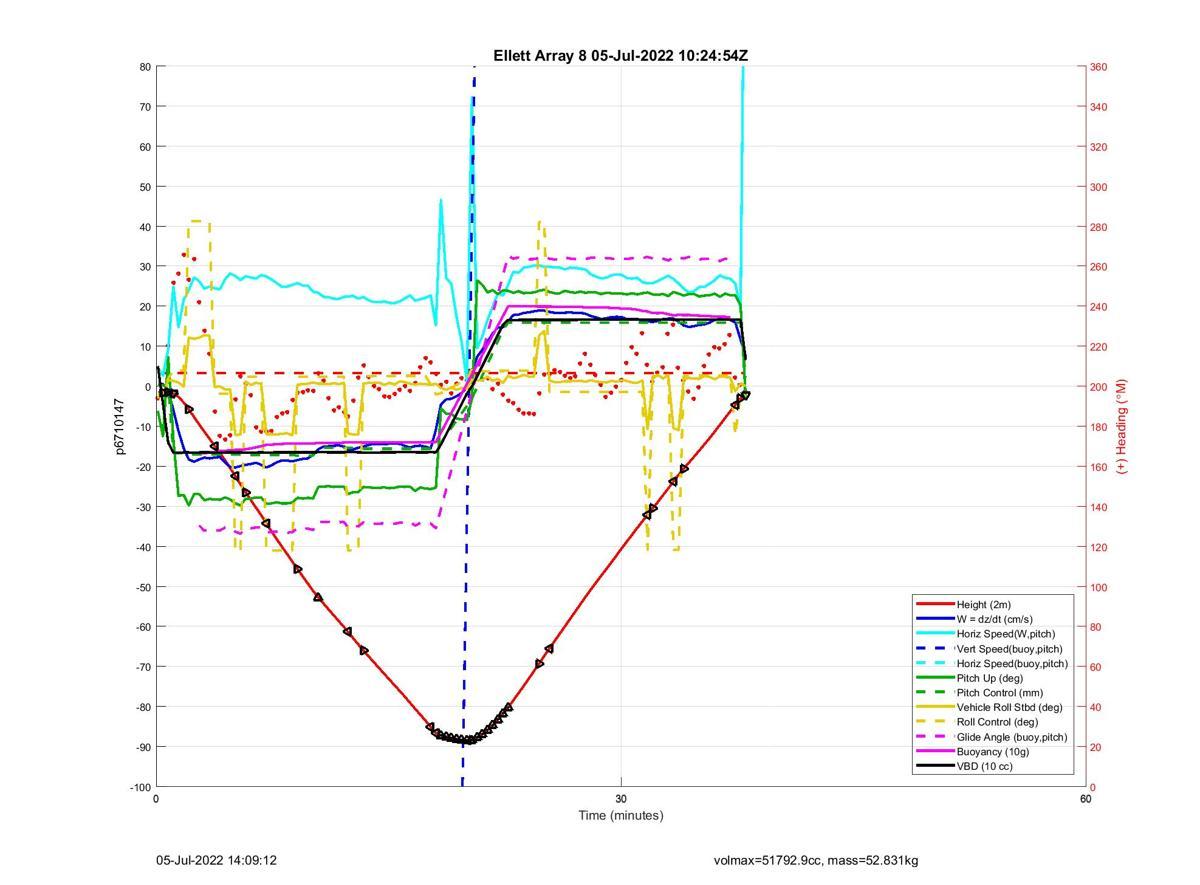Click the '-60' left axis tick label
The image size is (1200, 885).
pyautogui.click(x=142, y=628)
